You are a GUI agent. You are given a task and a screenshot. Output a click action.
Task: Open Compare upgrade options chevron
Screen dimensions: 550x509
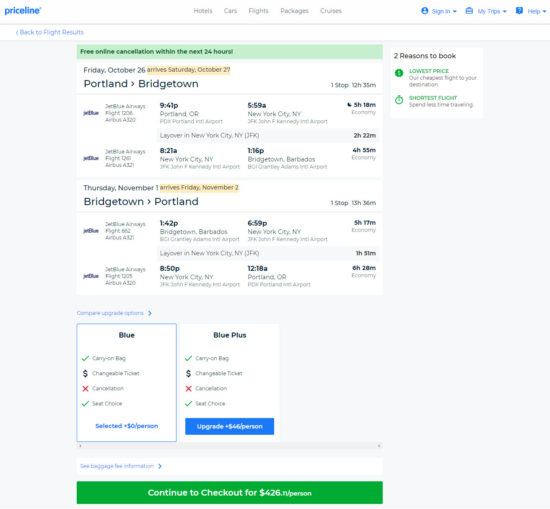[x=150, y=313]
